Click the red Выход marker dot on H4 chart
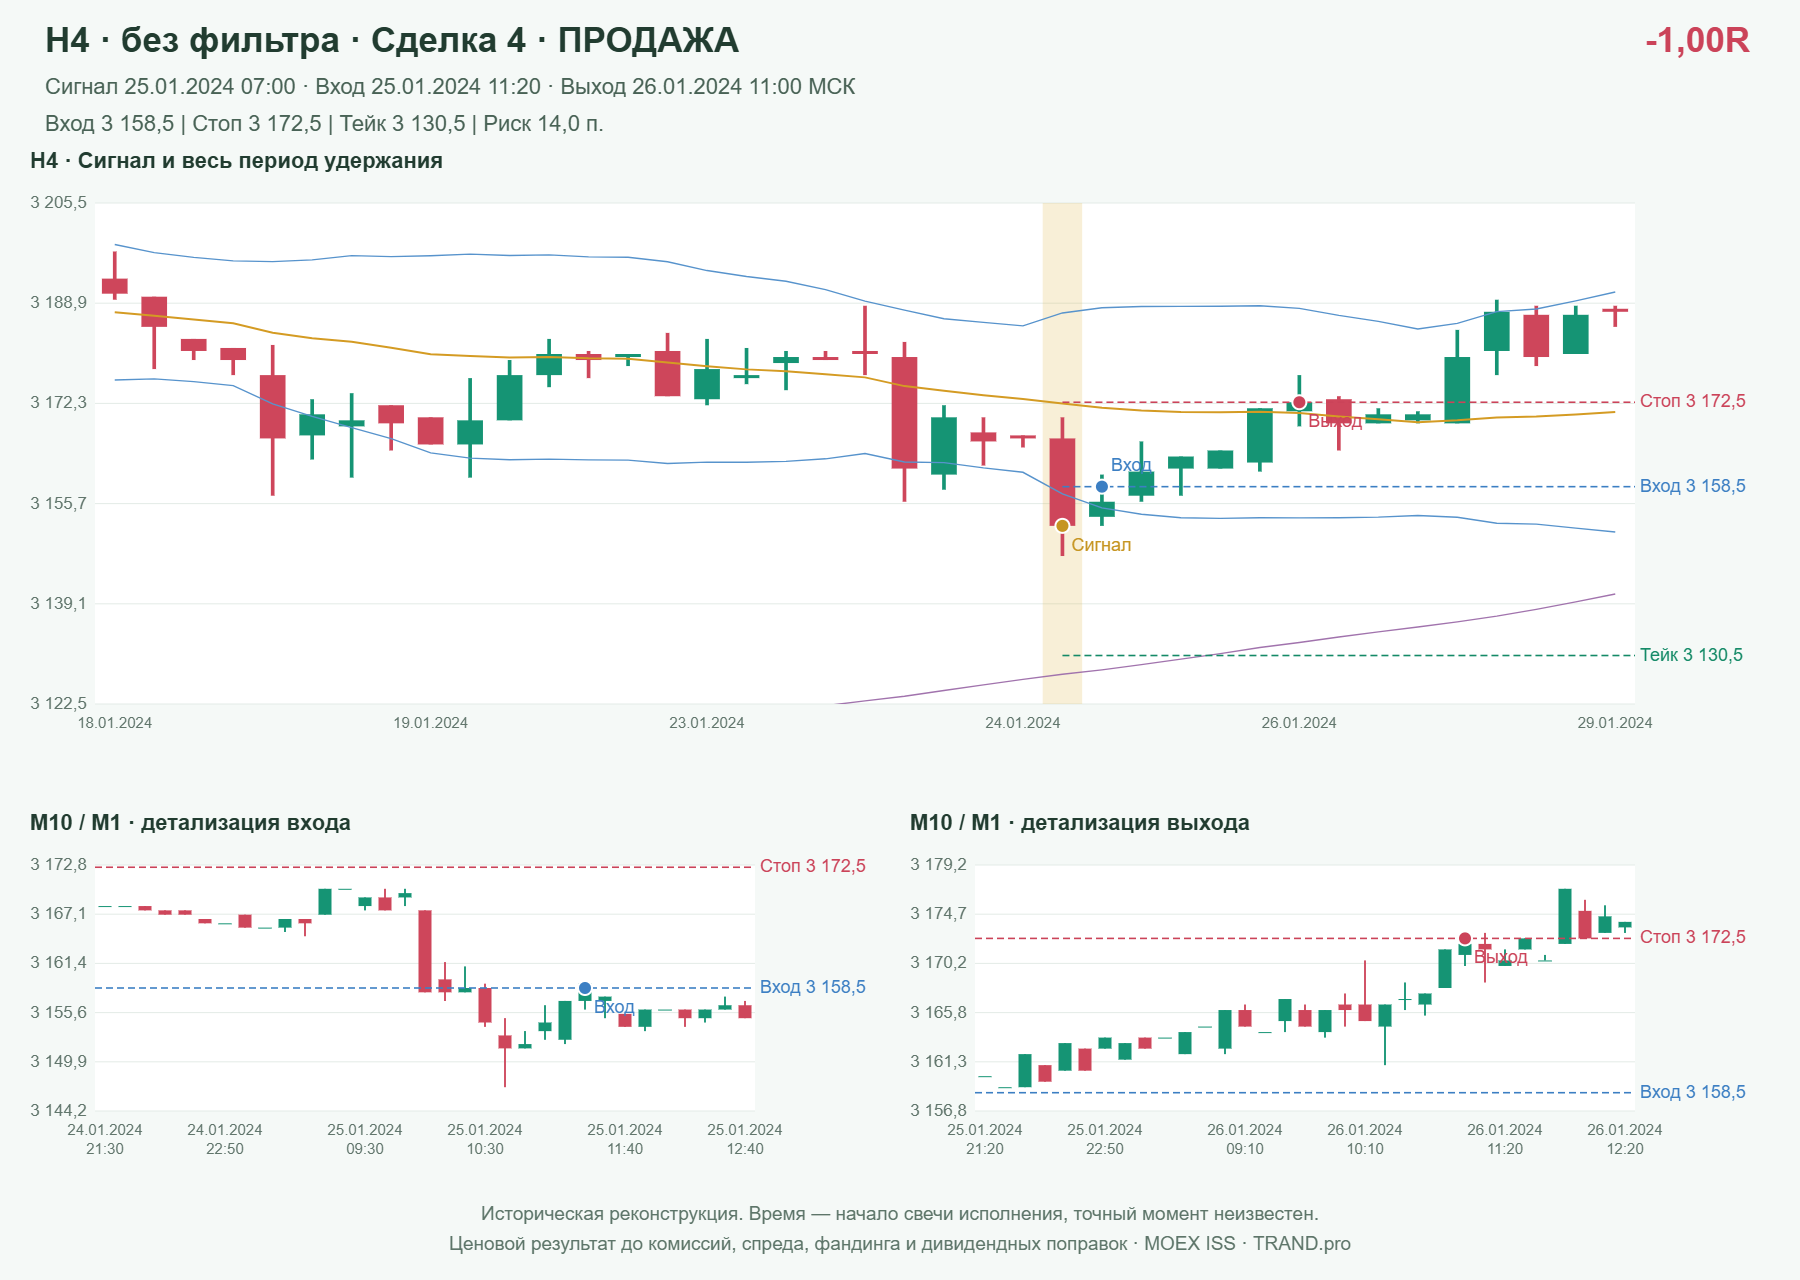 click(1299, 403)
